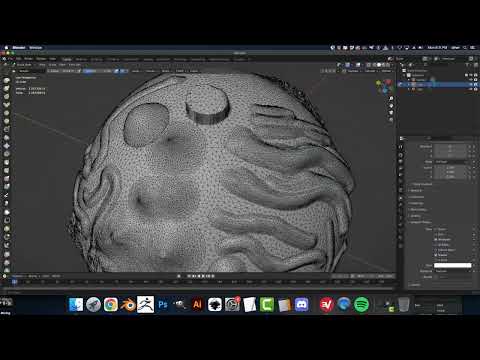Image resolution: width=480 pixels, height=360 pixels.
Task: Select the Draw sculpt brush tool
Action: (6, 80)
